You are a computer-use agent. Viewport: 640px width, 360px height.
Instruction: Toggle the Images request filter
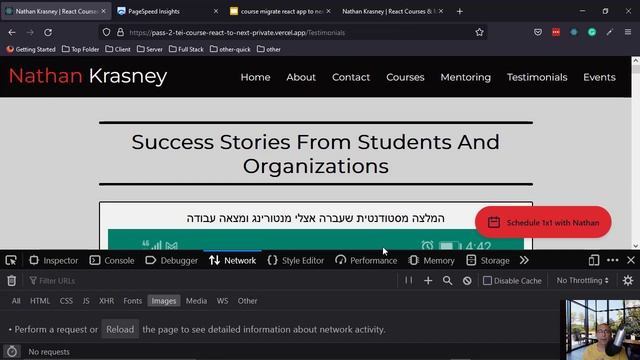(x=164, y=301)
